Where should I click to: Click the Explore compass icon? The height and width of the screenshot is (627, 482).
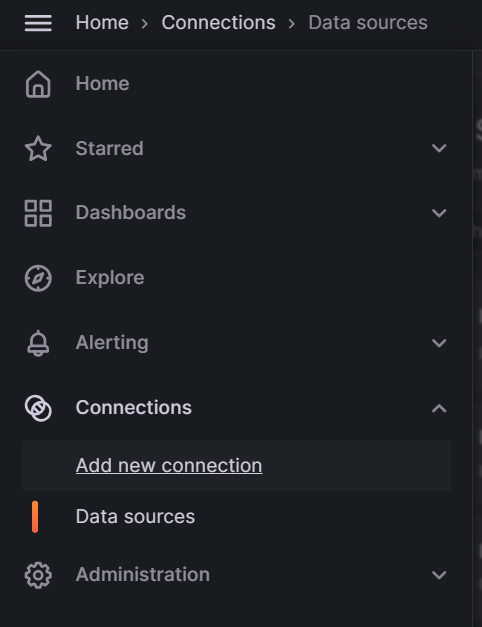(x=38, y=278)
